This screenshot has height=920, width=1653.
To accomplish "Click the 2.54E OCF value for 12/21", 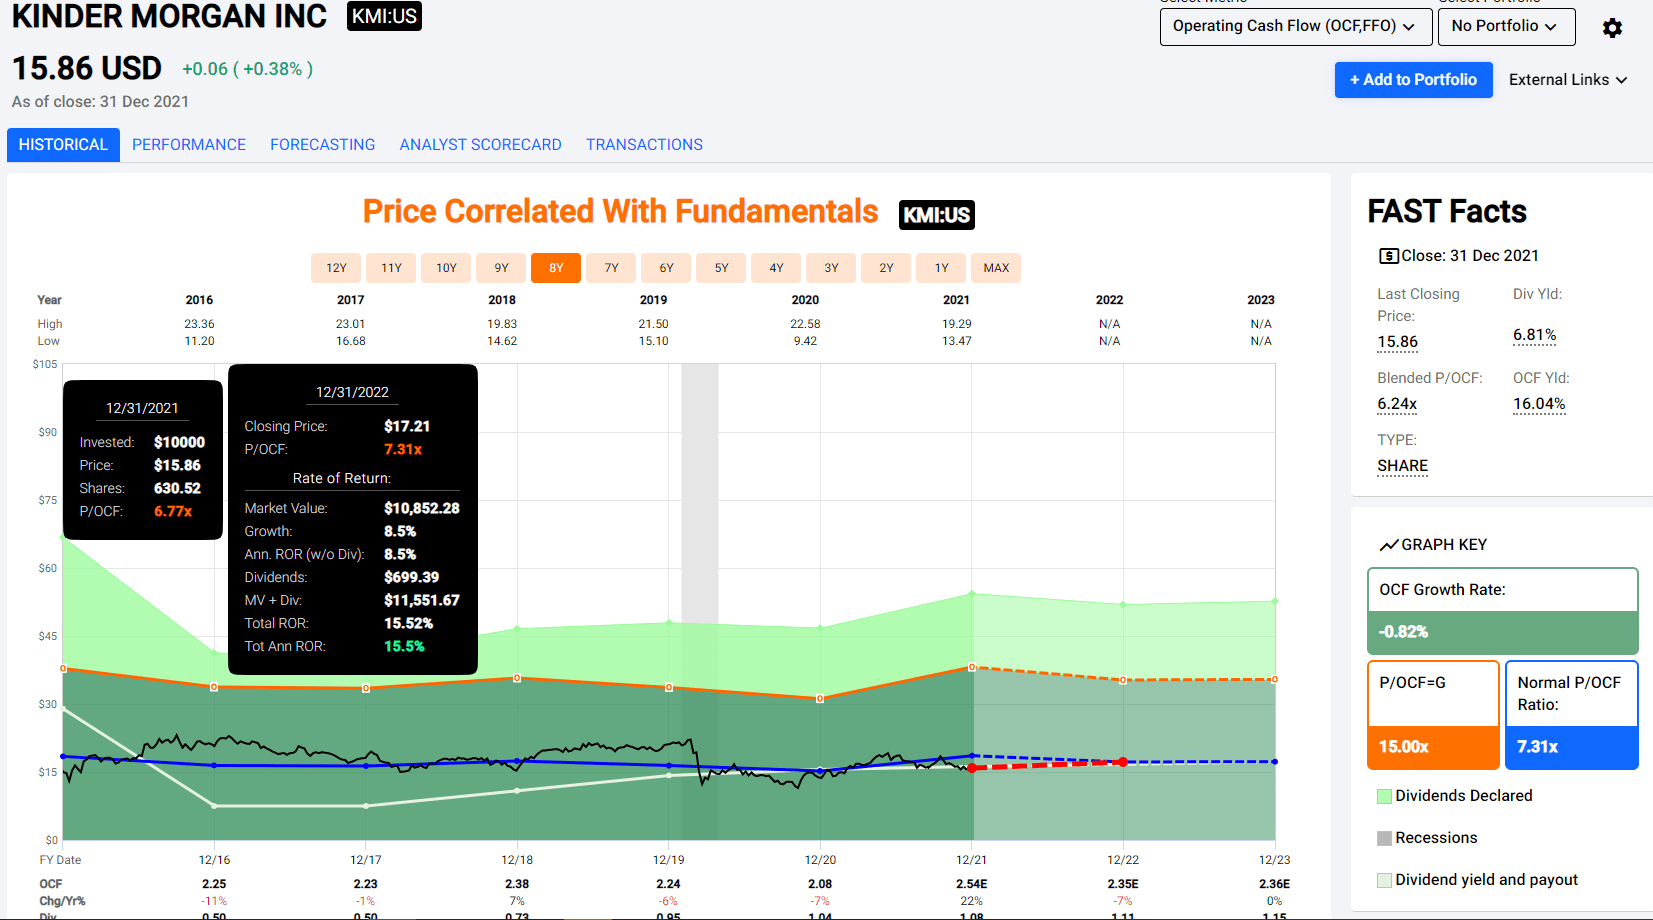I will pos(971,884).
